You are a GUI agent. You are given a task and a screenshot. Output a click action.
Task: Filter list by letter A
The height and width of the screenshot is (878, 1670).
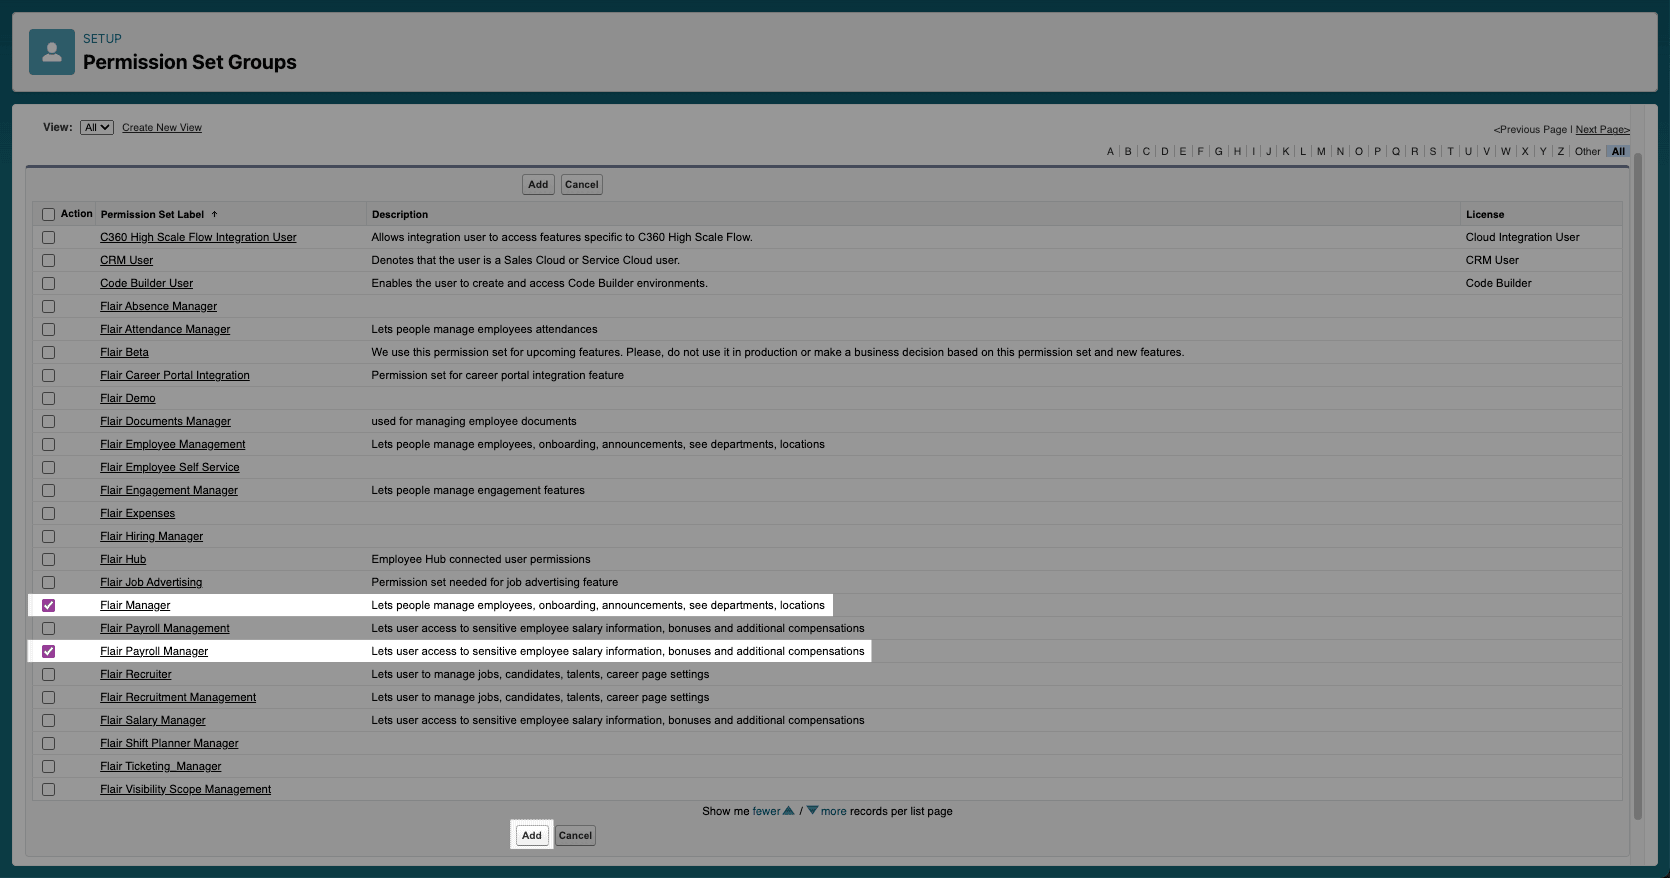[x=1110, y=152]
